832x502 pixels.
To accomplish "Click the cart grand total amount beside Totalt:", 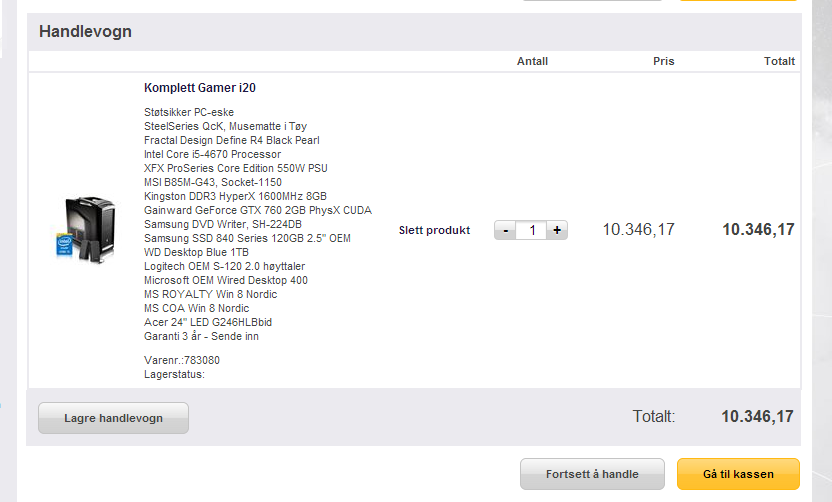I will (x=757, y=417).
